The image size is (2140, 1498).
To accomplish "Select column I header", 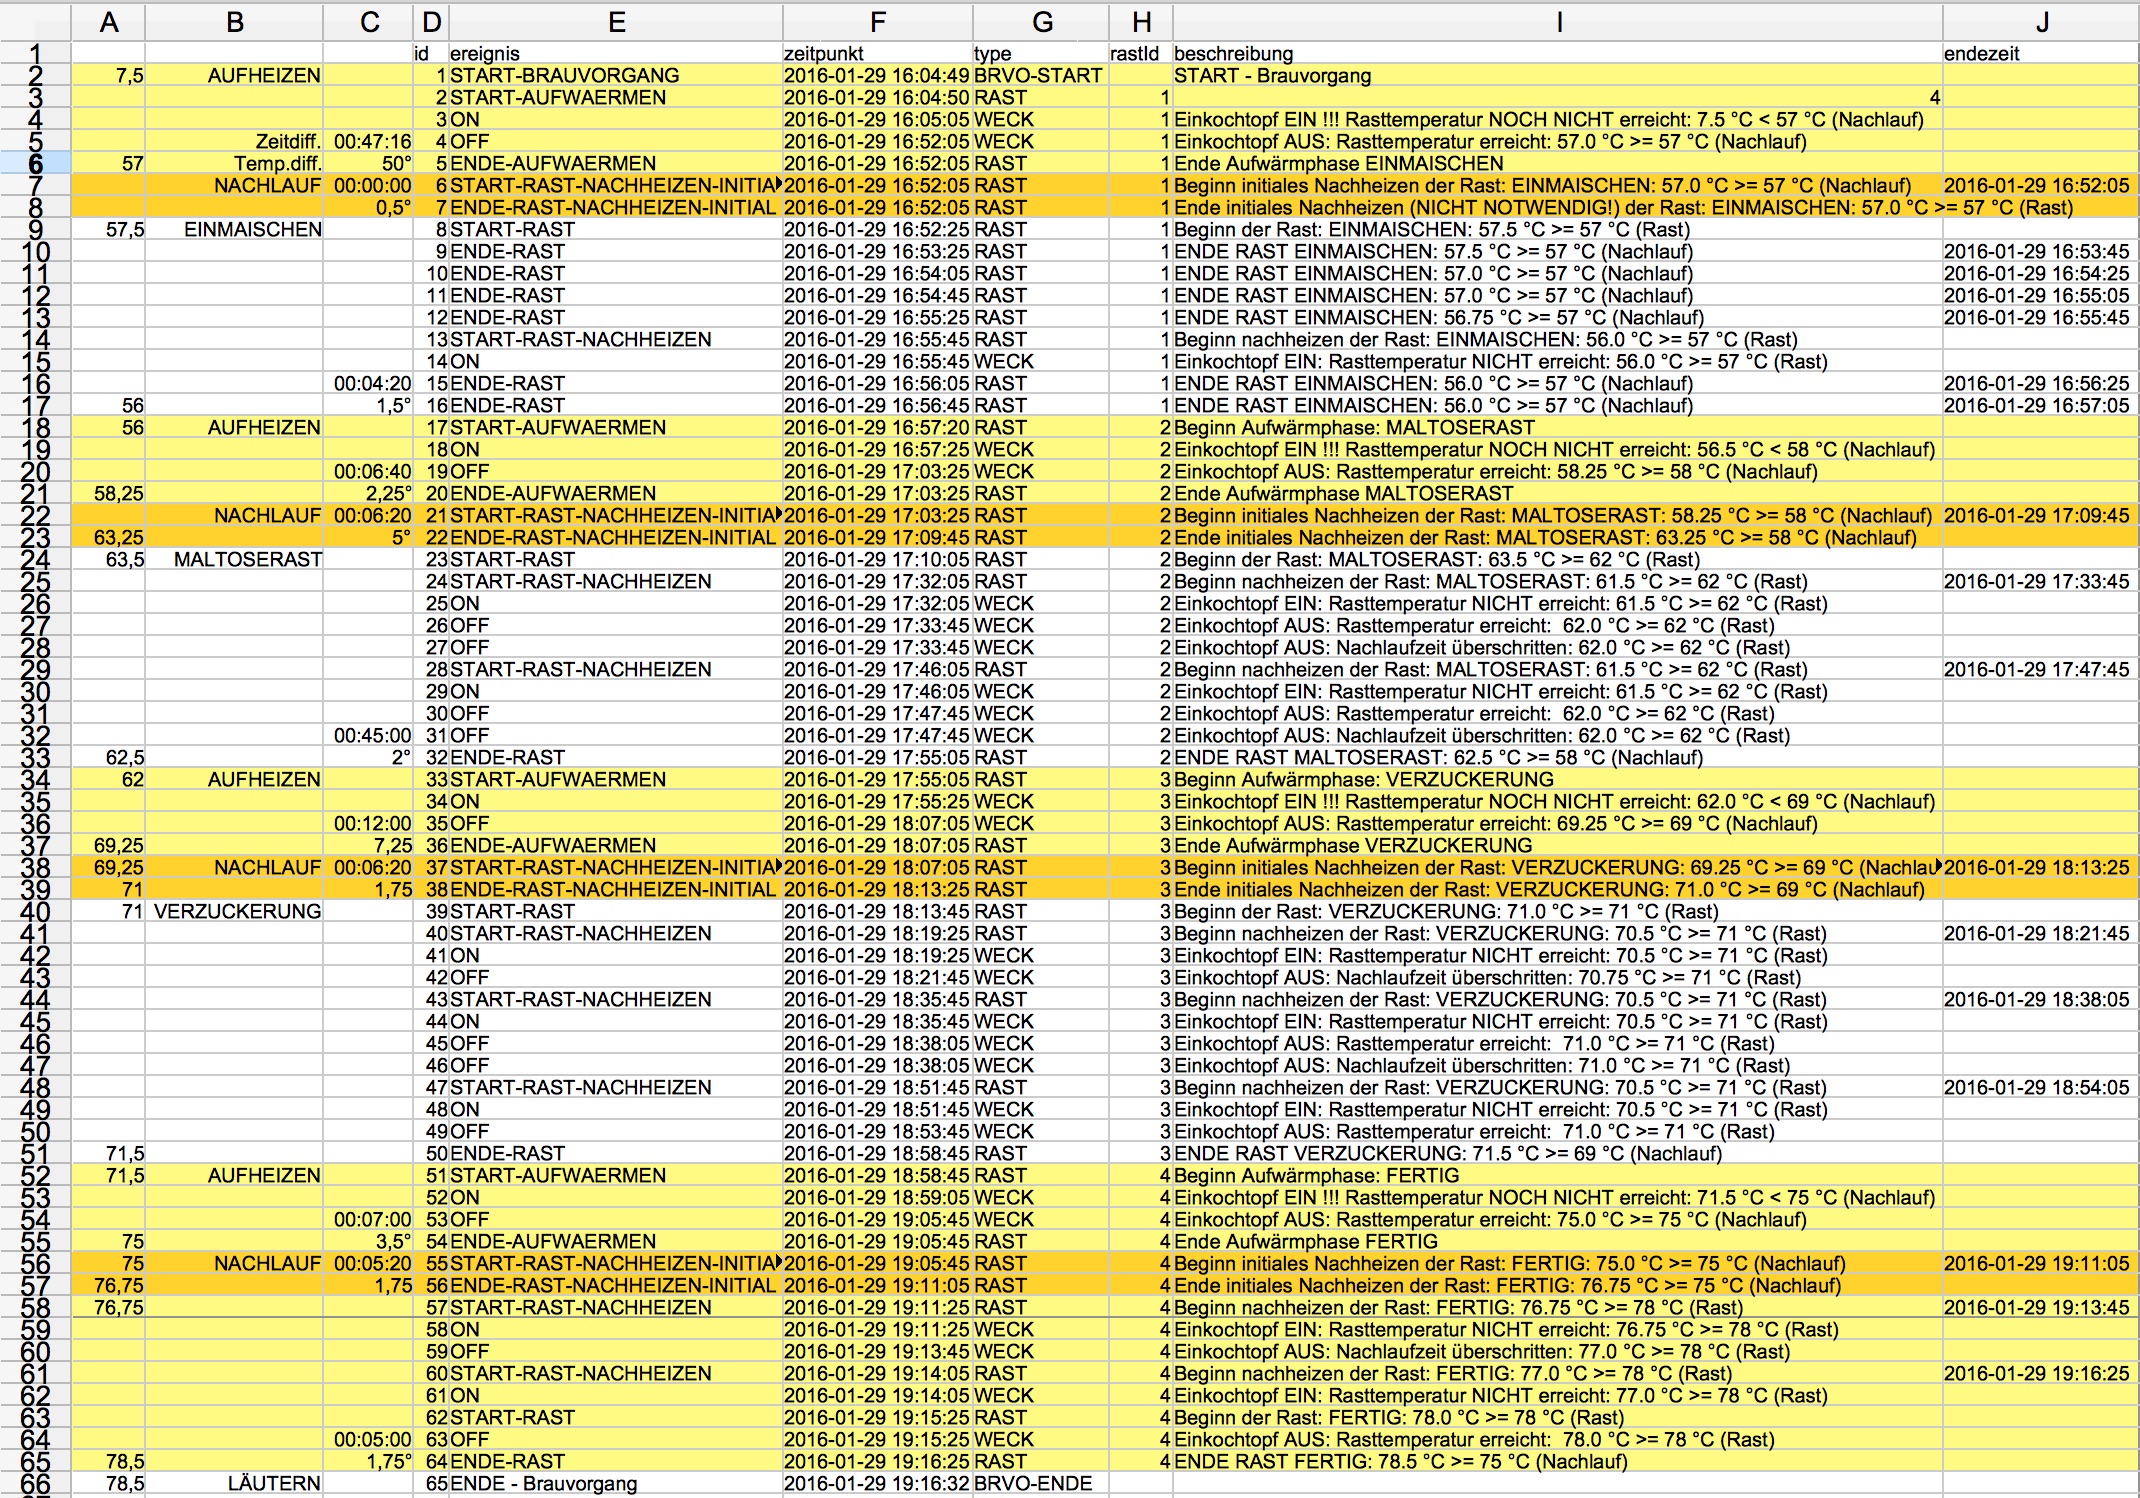I will [1558, 22].
